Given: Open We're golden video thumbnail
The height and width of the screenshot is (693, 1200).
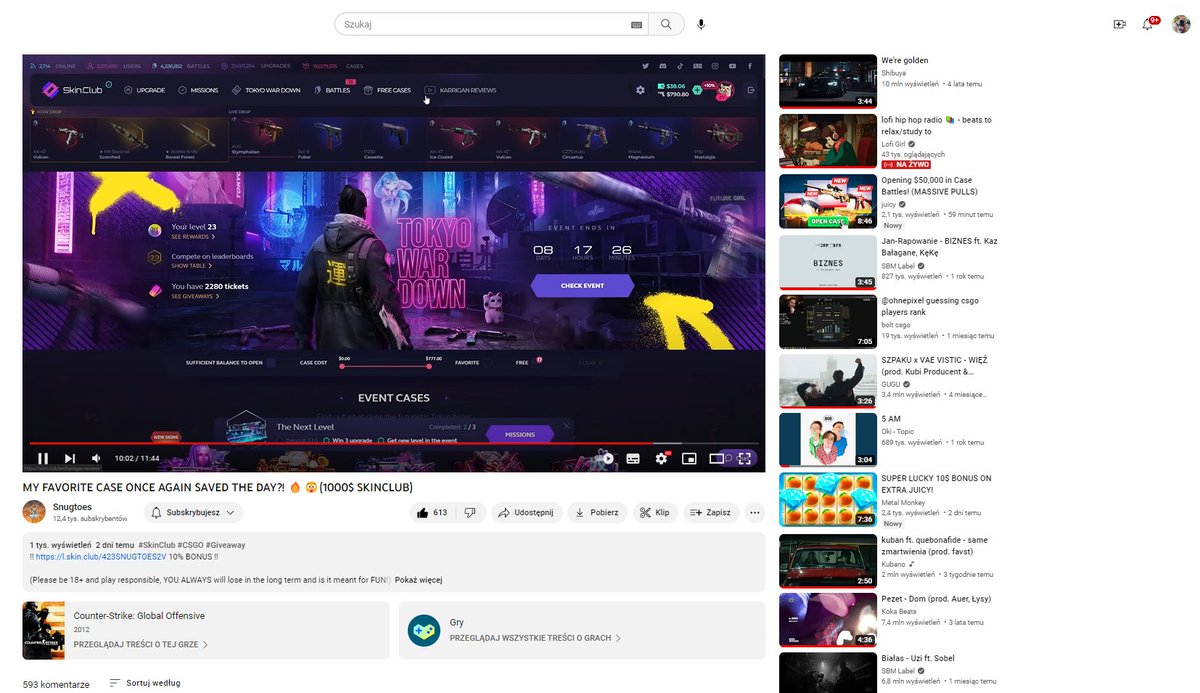Looking at the screenshot, I should click(x=828, y=81).
